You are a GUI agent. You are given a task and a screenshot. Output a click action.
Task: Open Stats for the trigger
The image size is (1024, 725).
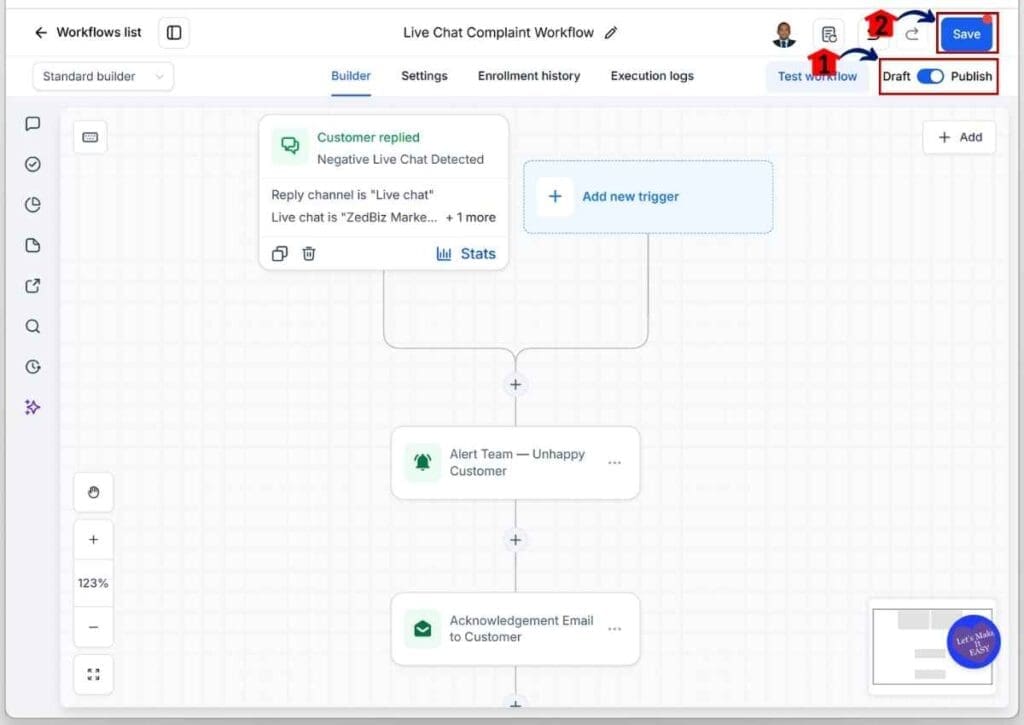(x=466, y=253)
